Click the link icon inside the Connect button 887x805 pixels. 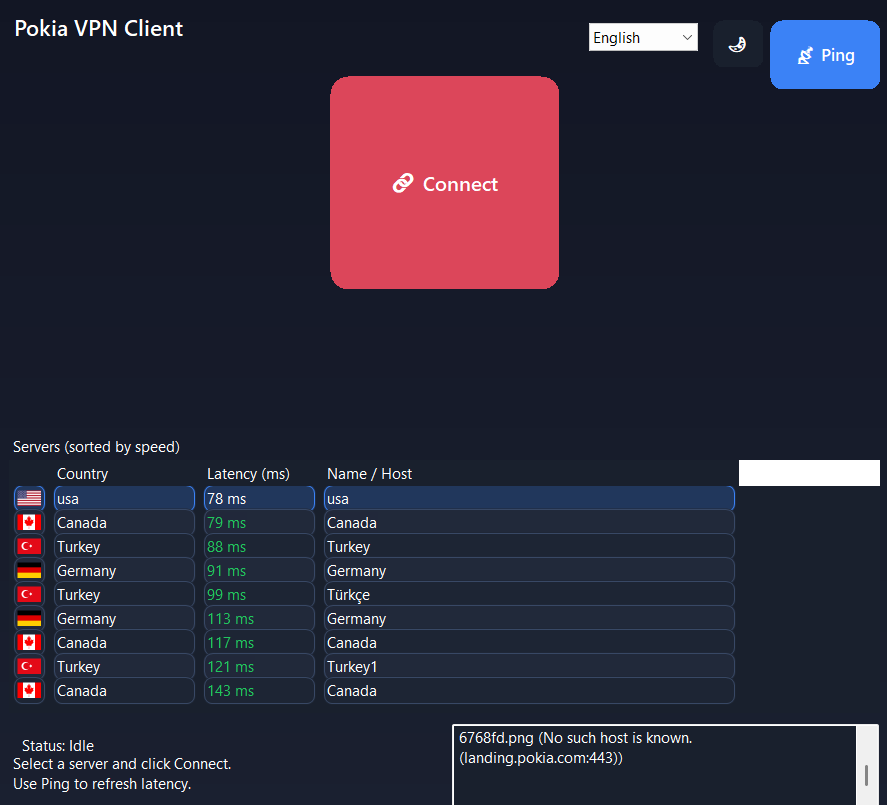(x=403, y=183)
